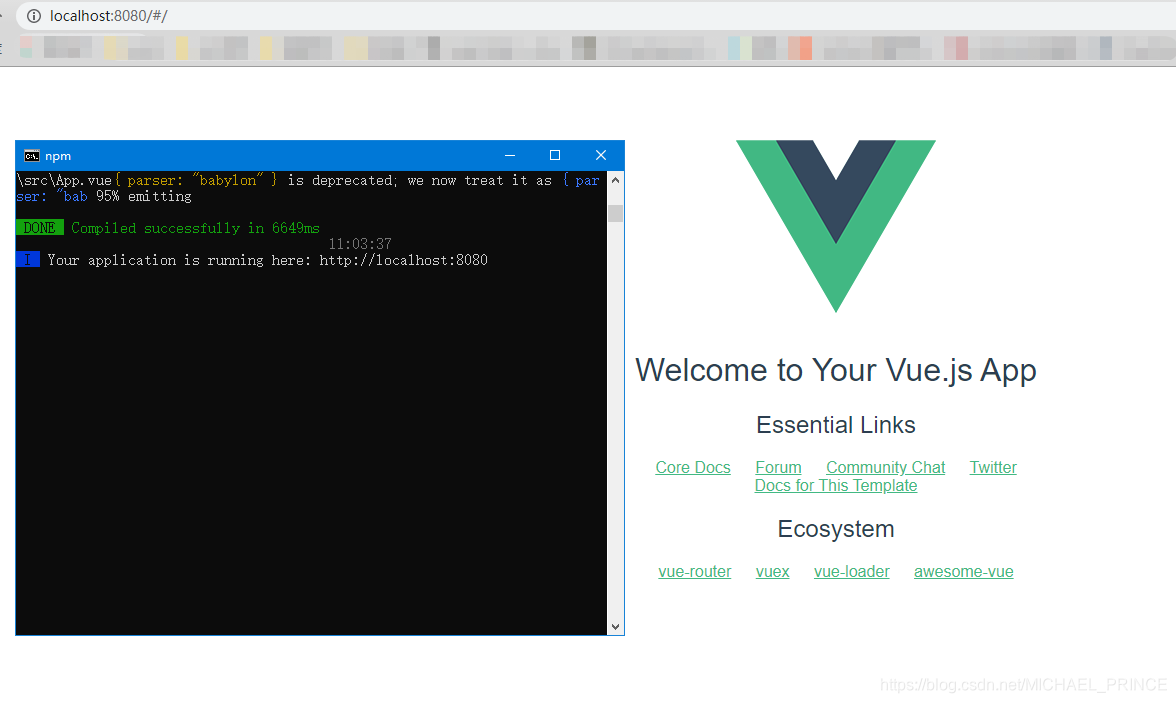Open the vuex link
This screenshot has height=703, width=1176.
772,572
